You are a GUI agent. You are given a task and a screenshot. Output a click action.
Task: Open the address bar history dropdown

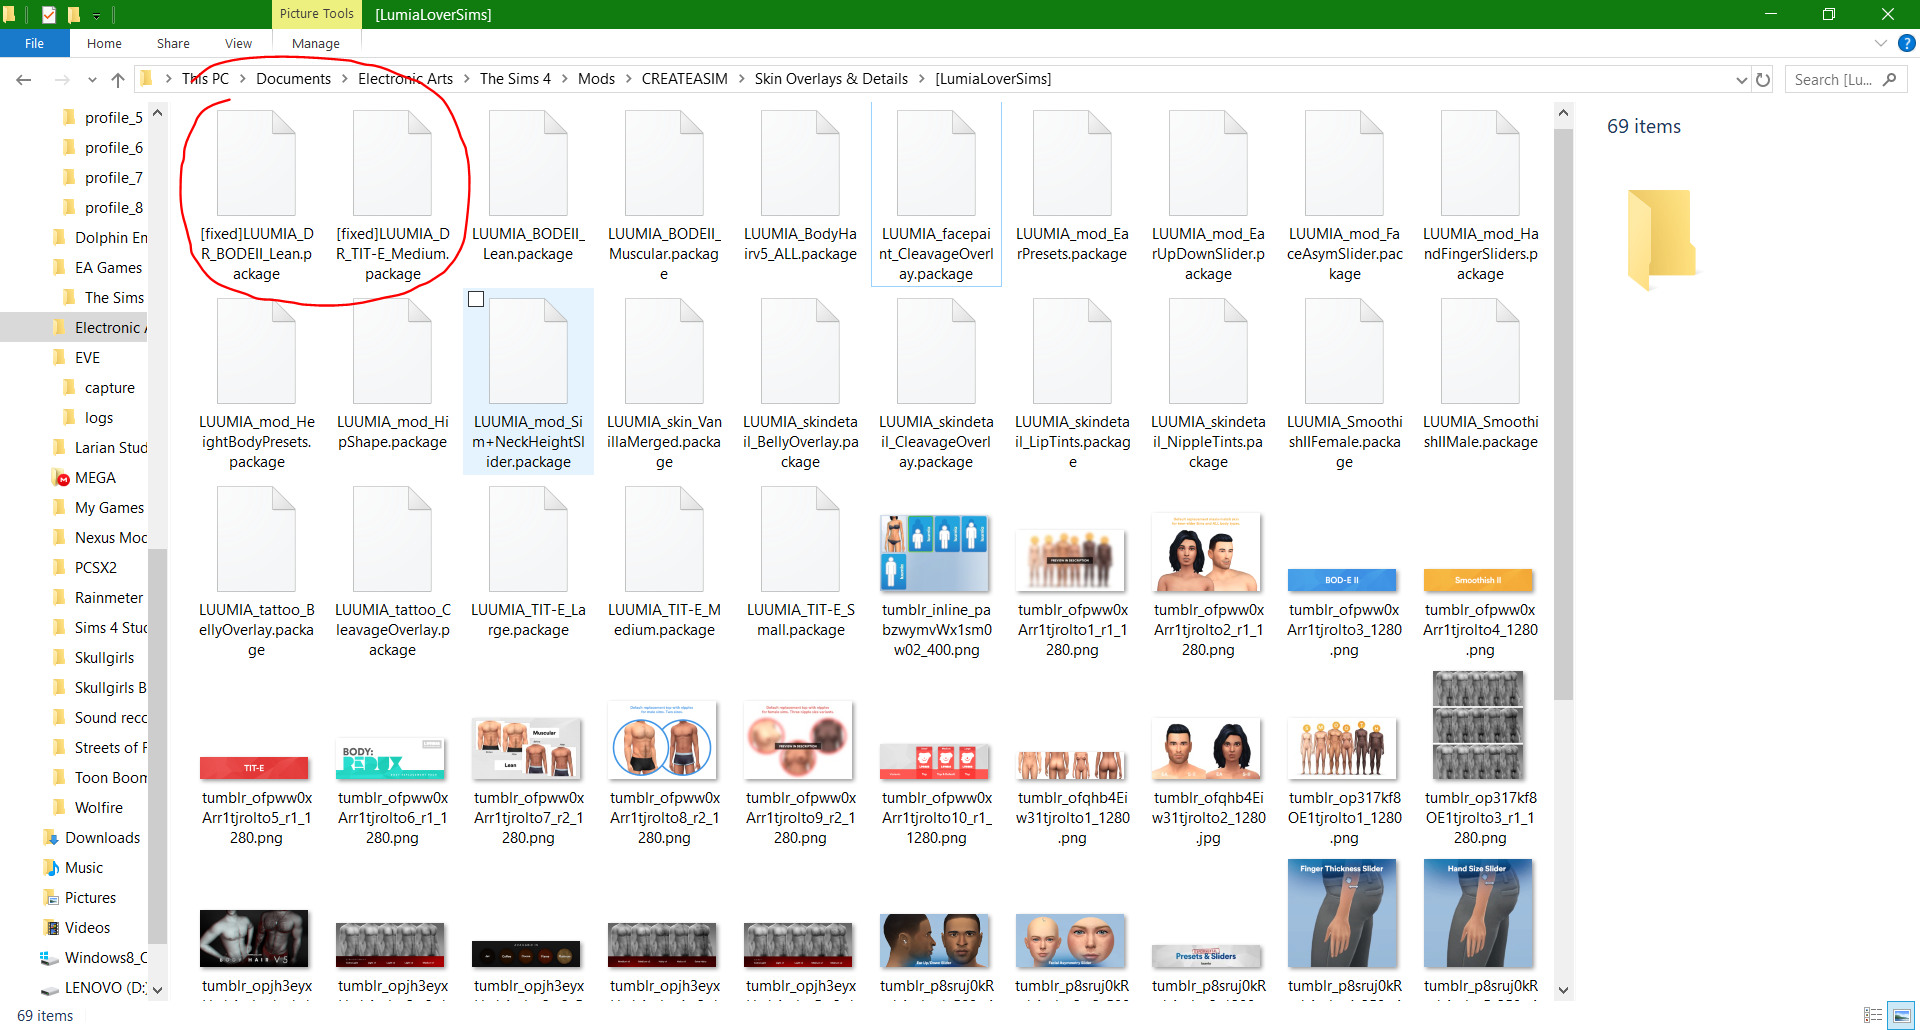(x=1741, y=79)
